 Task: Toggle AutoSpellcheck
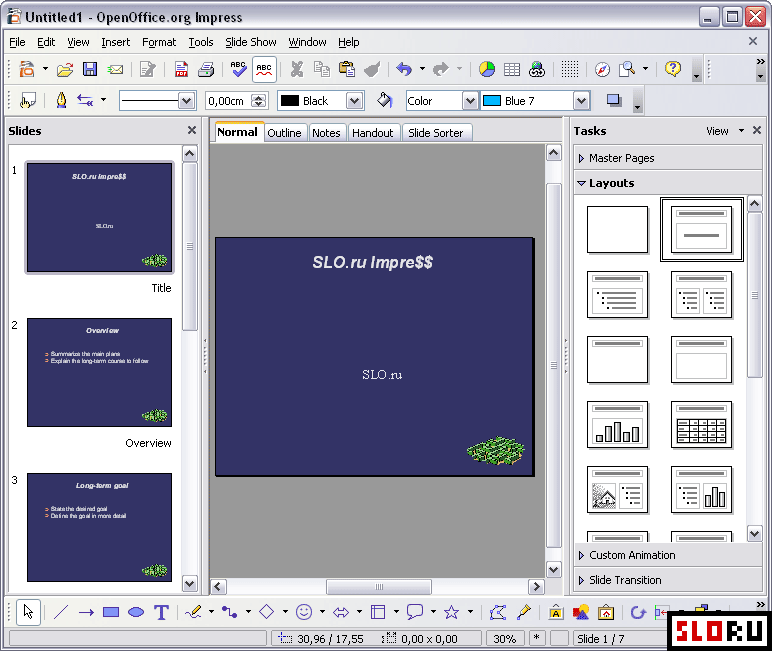264,69
